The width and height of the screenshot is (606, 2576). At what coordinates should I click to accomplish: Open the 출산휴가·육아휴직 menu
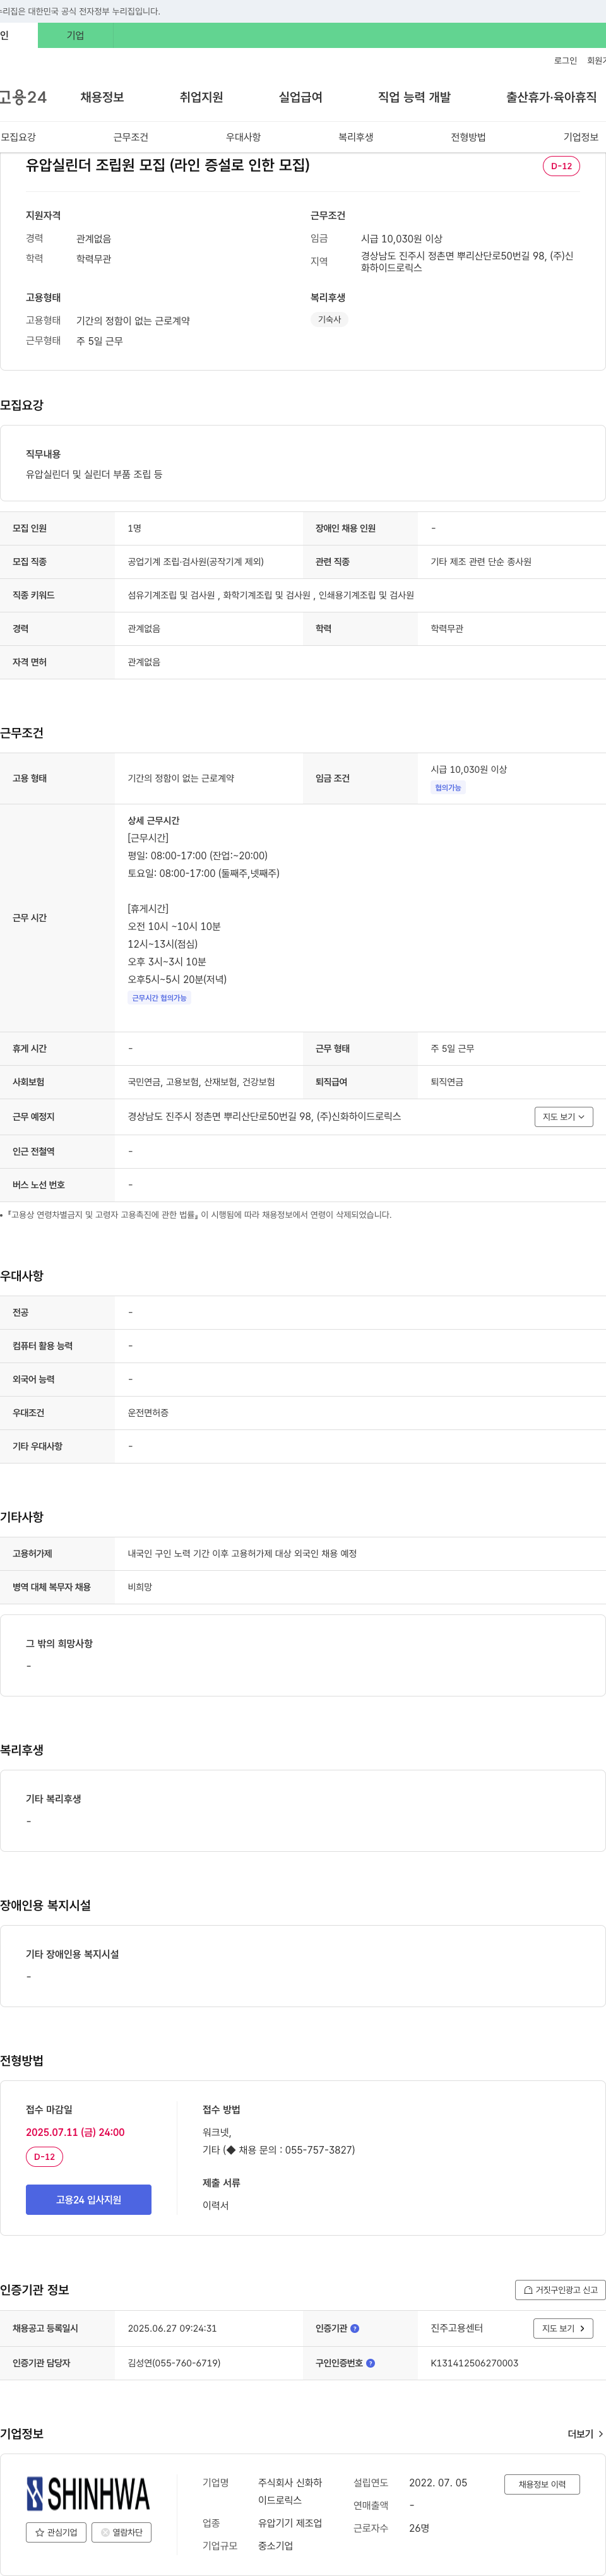pyautogui.click(x=551, y=97)
